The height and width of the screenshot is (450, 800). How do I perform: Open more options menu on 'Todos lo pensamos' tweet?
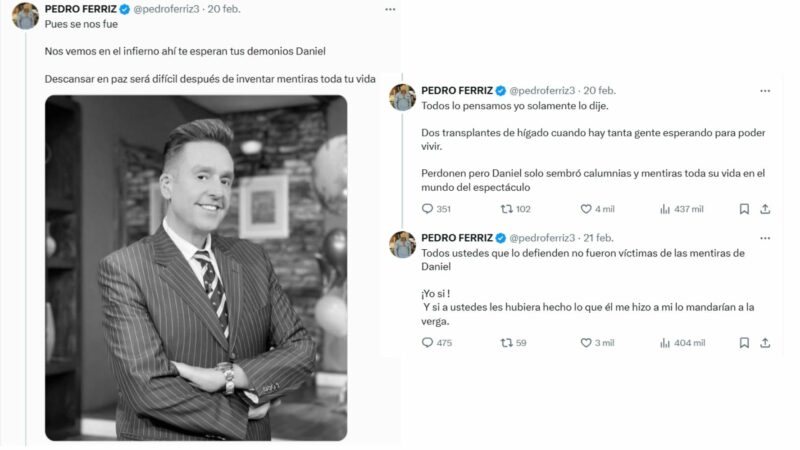click(x=765, y=91)
